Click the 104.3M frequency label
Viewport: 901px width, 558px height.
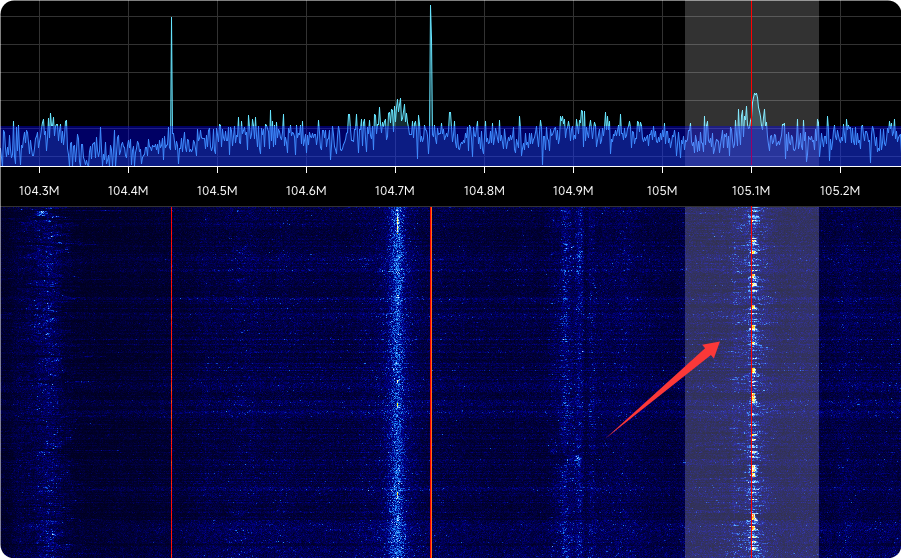39,191
